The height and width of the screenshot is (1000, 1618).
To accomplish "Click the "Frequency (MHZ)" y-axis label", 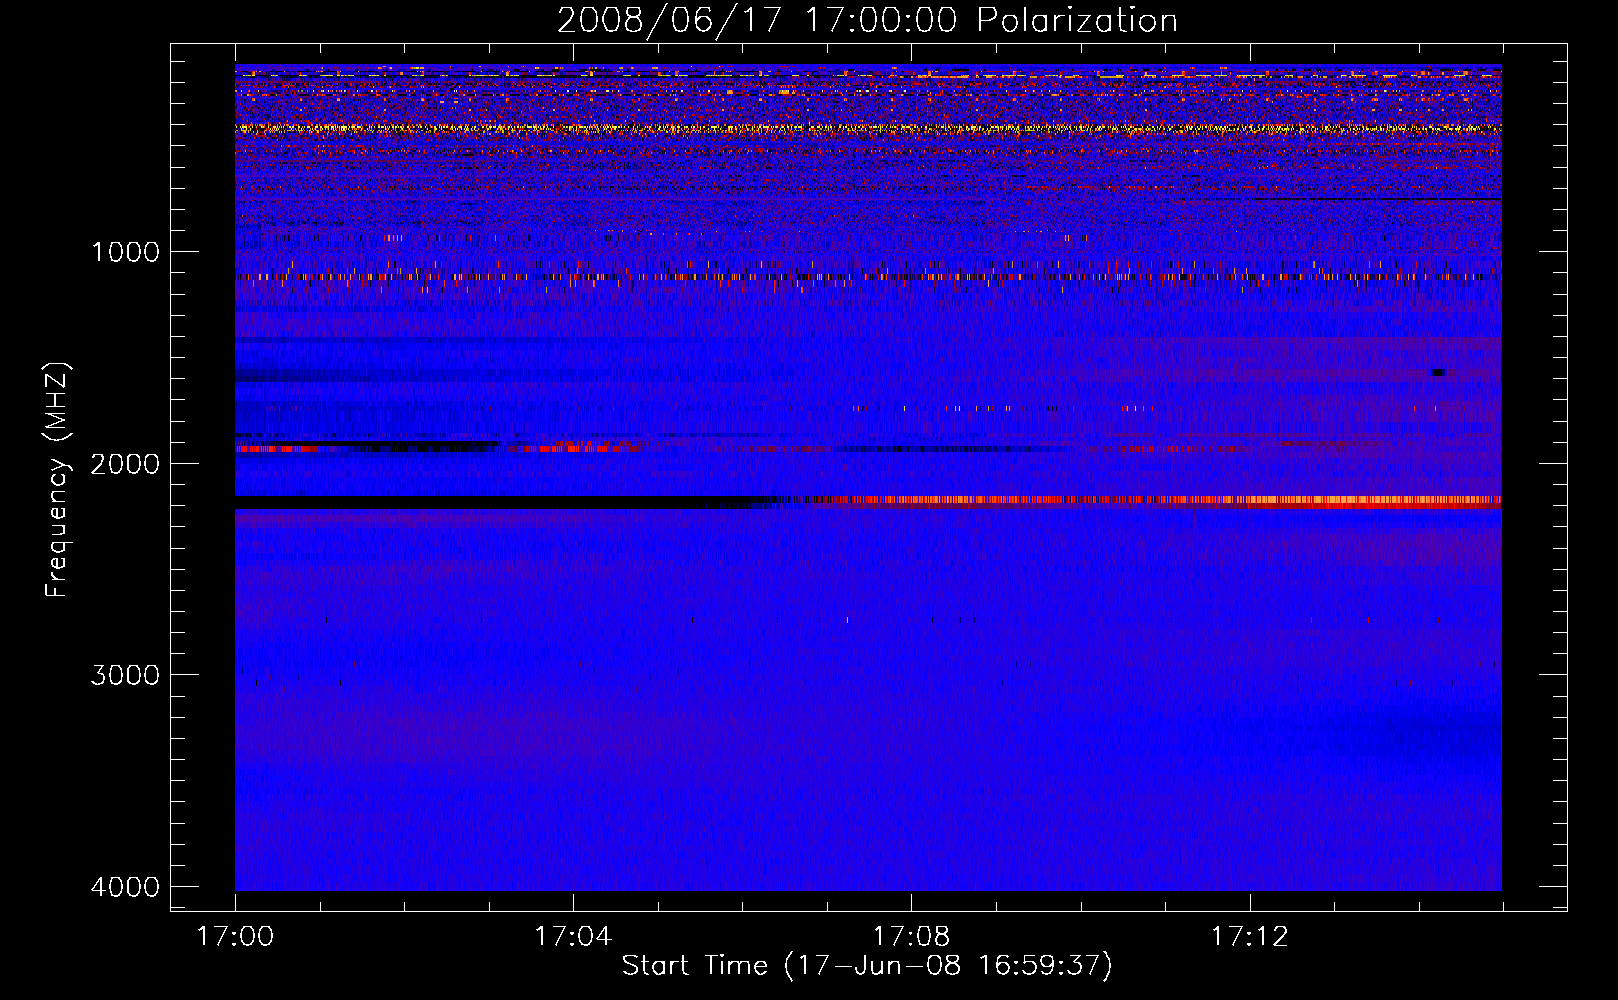I will 58,480.
